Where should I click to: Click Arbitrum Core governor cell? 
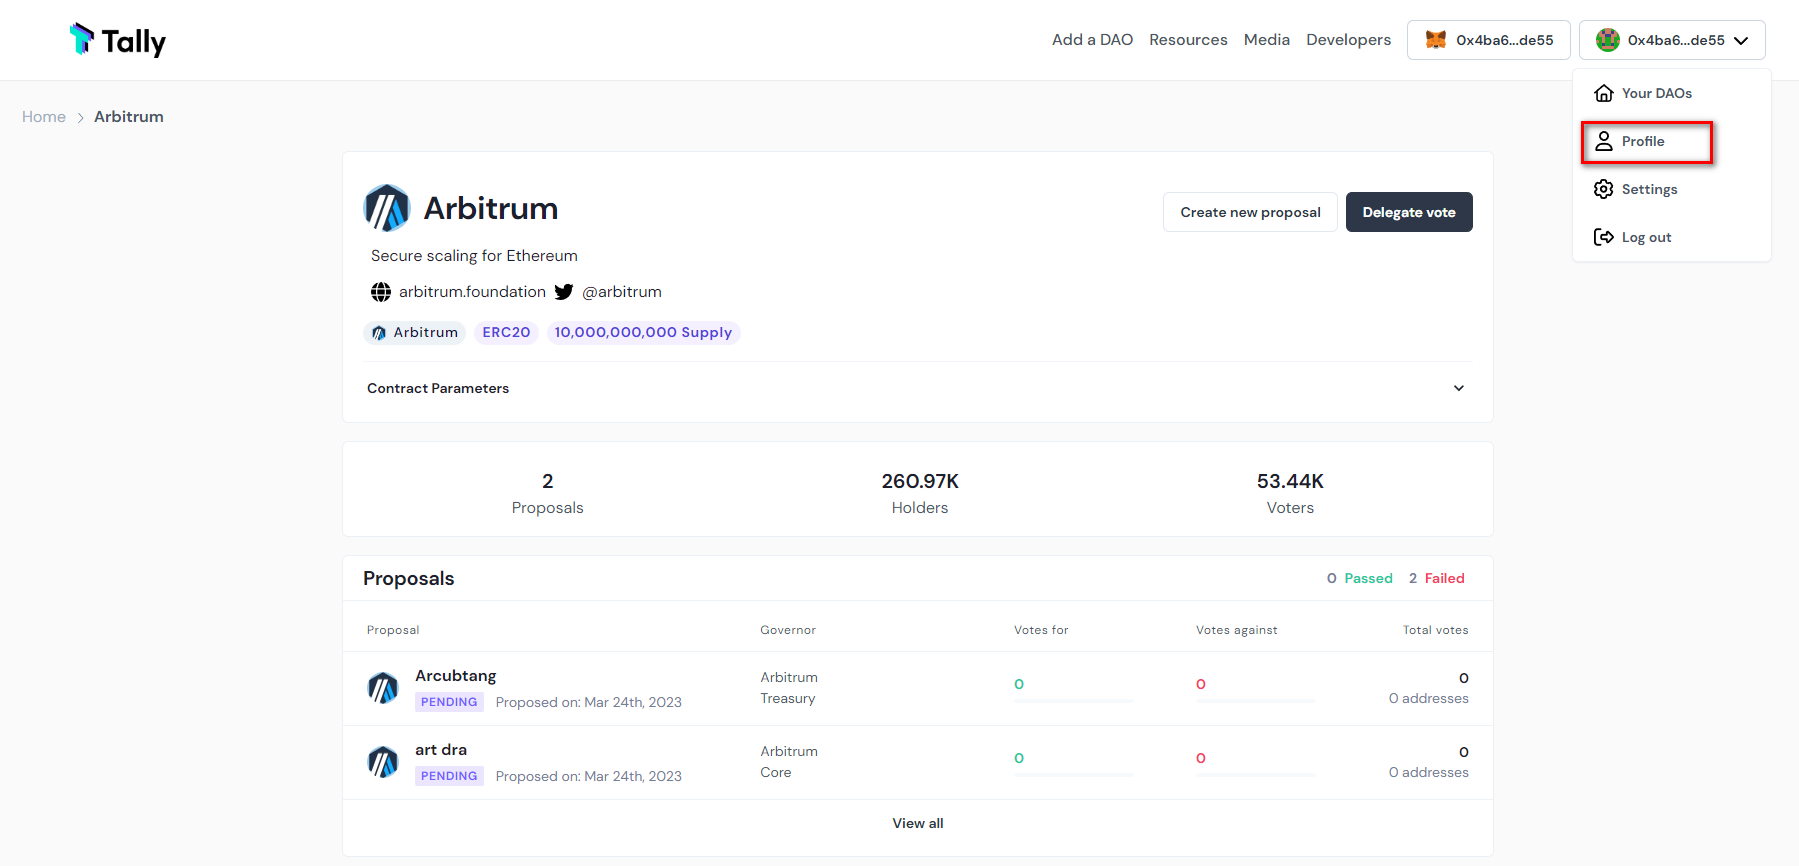789,762
